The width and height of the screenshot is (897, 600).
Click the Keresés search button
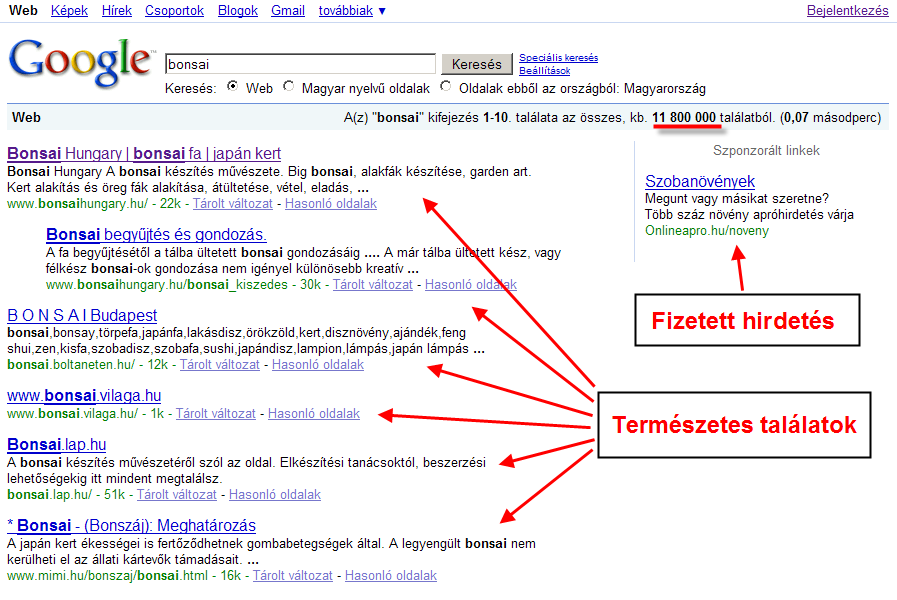[x=477, y=64]
